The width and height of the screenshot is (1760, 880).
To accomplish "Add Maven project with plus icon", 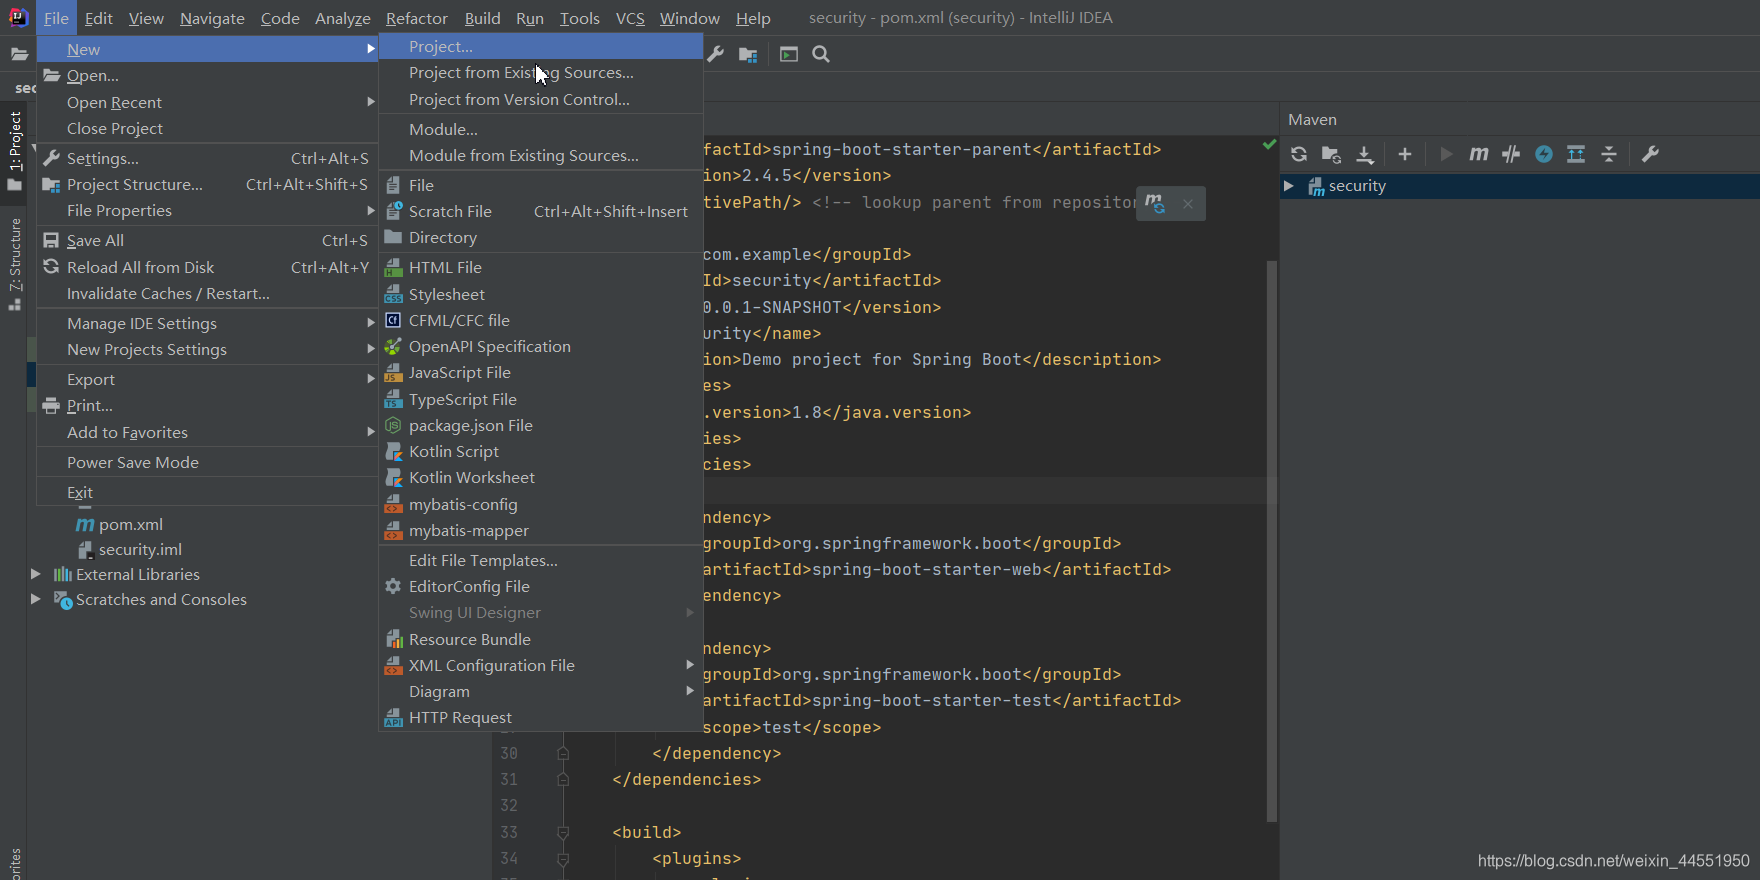I will click(1405, 154).
